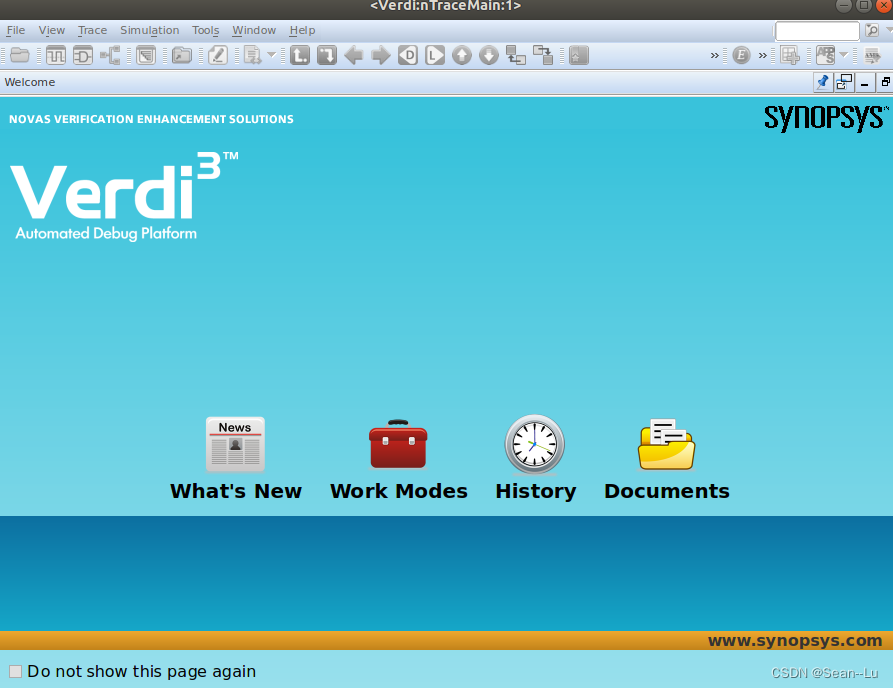Click the forward navigation arrow in the toolbar
Screen dimensions: 893x688
[x=380, y=55]
